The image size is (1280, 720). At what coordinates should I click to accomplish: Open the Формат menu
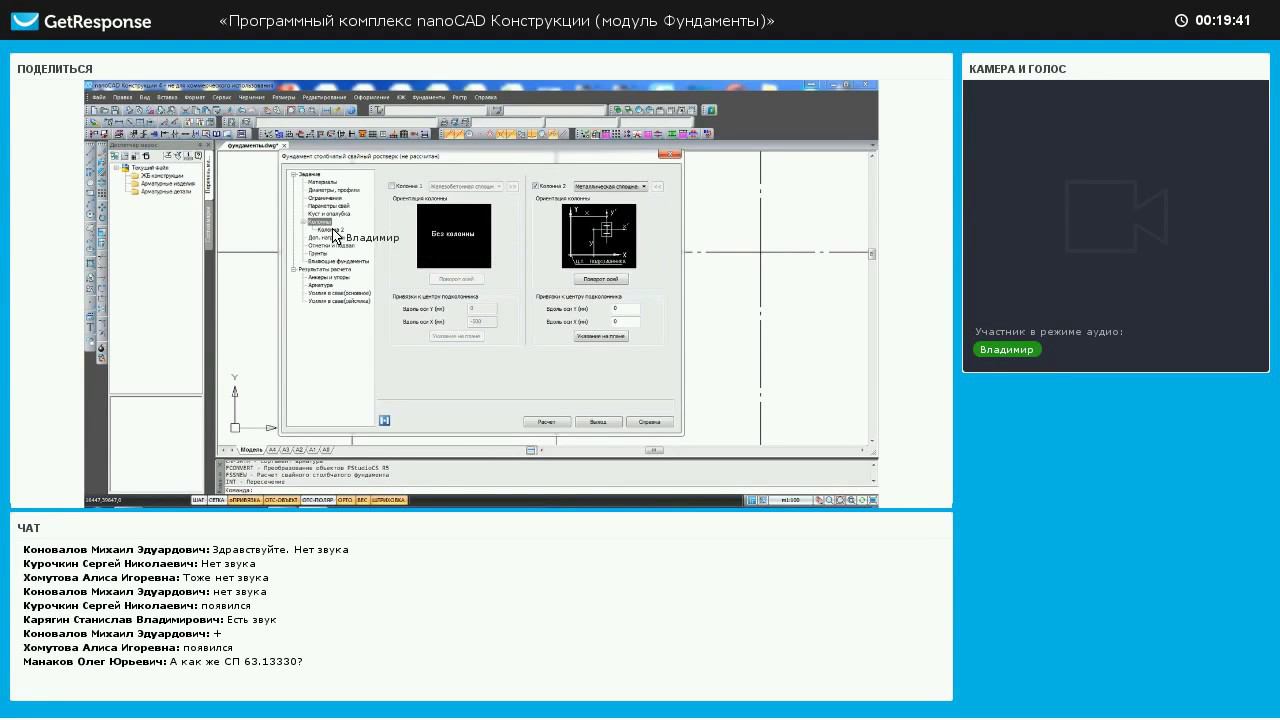tap(195, 97)
